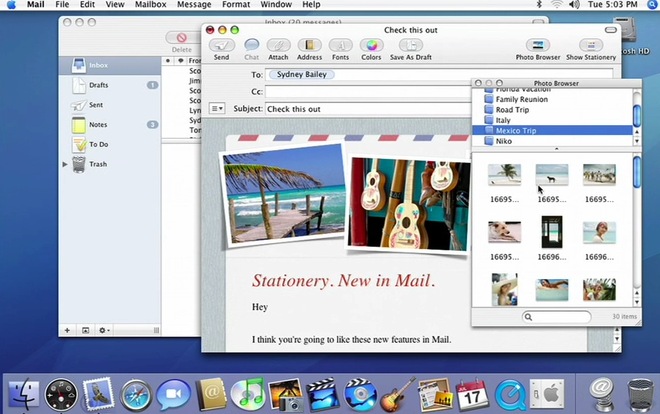Open iTunes in the Dock

(x=248, y=395)
